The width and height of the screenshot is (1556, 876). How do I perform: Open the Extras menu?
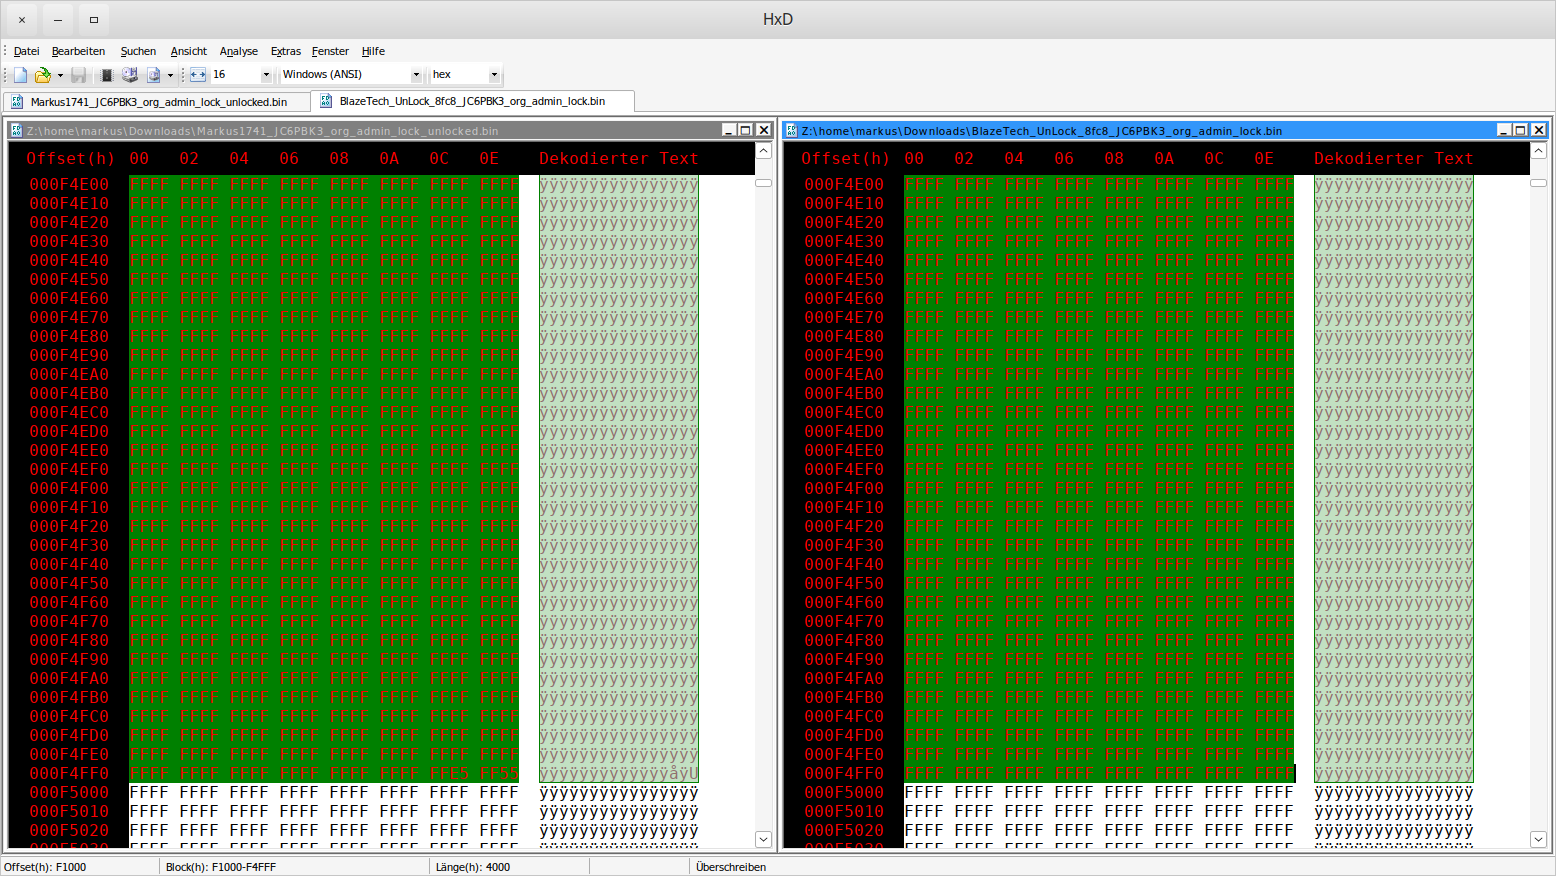click(x=285, y=51)
